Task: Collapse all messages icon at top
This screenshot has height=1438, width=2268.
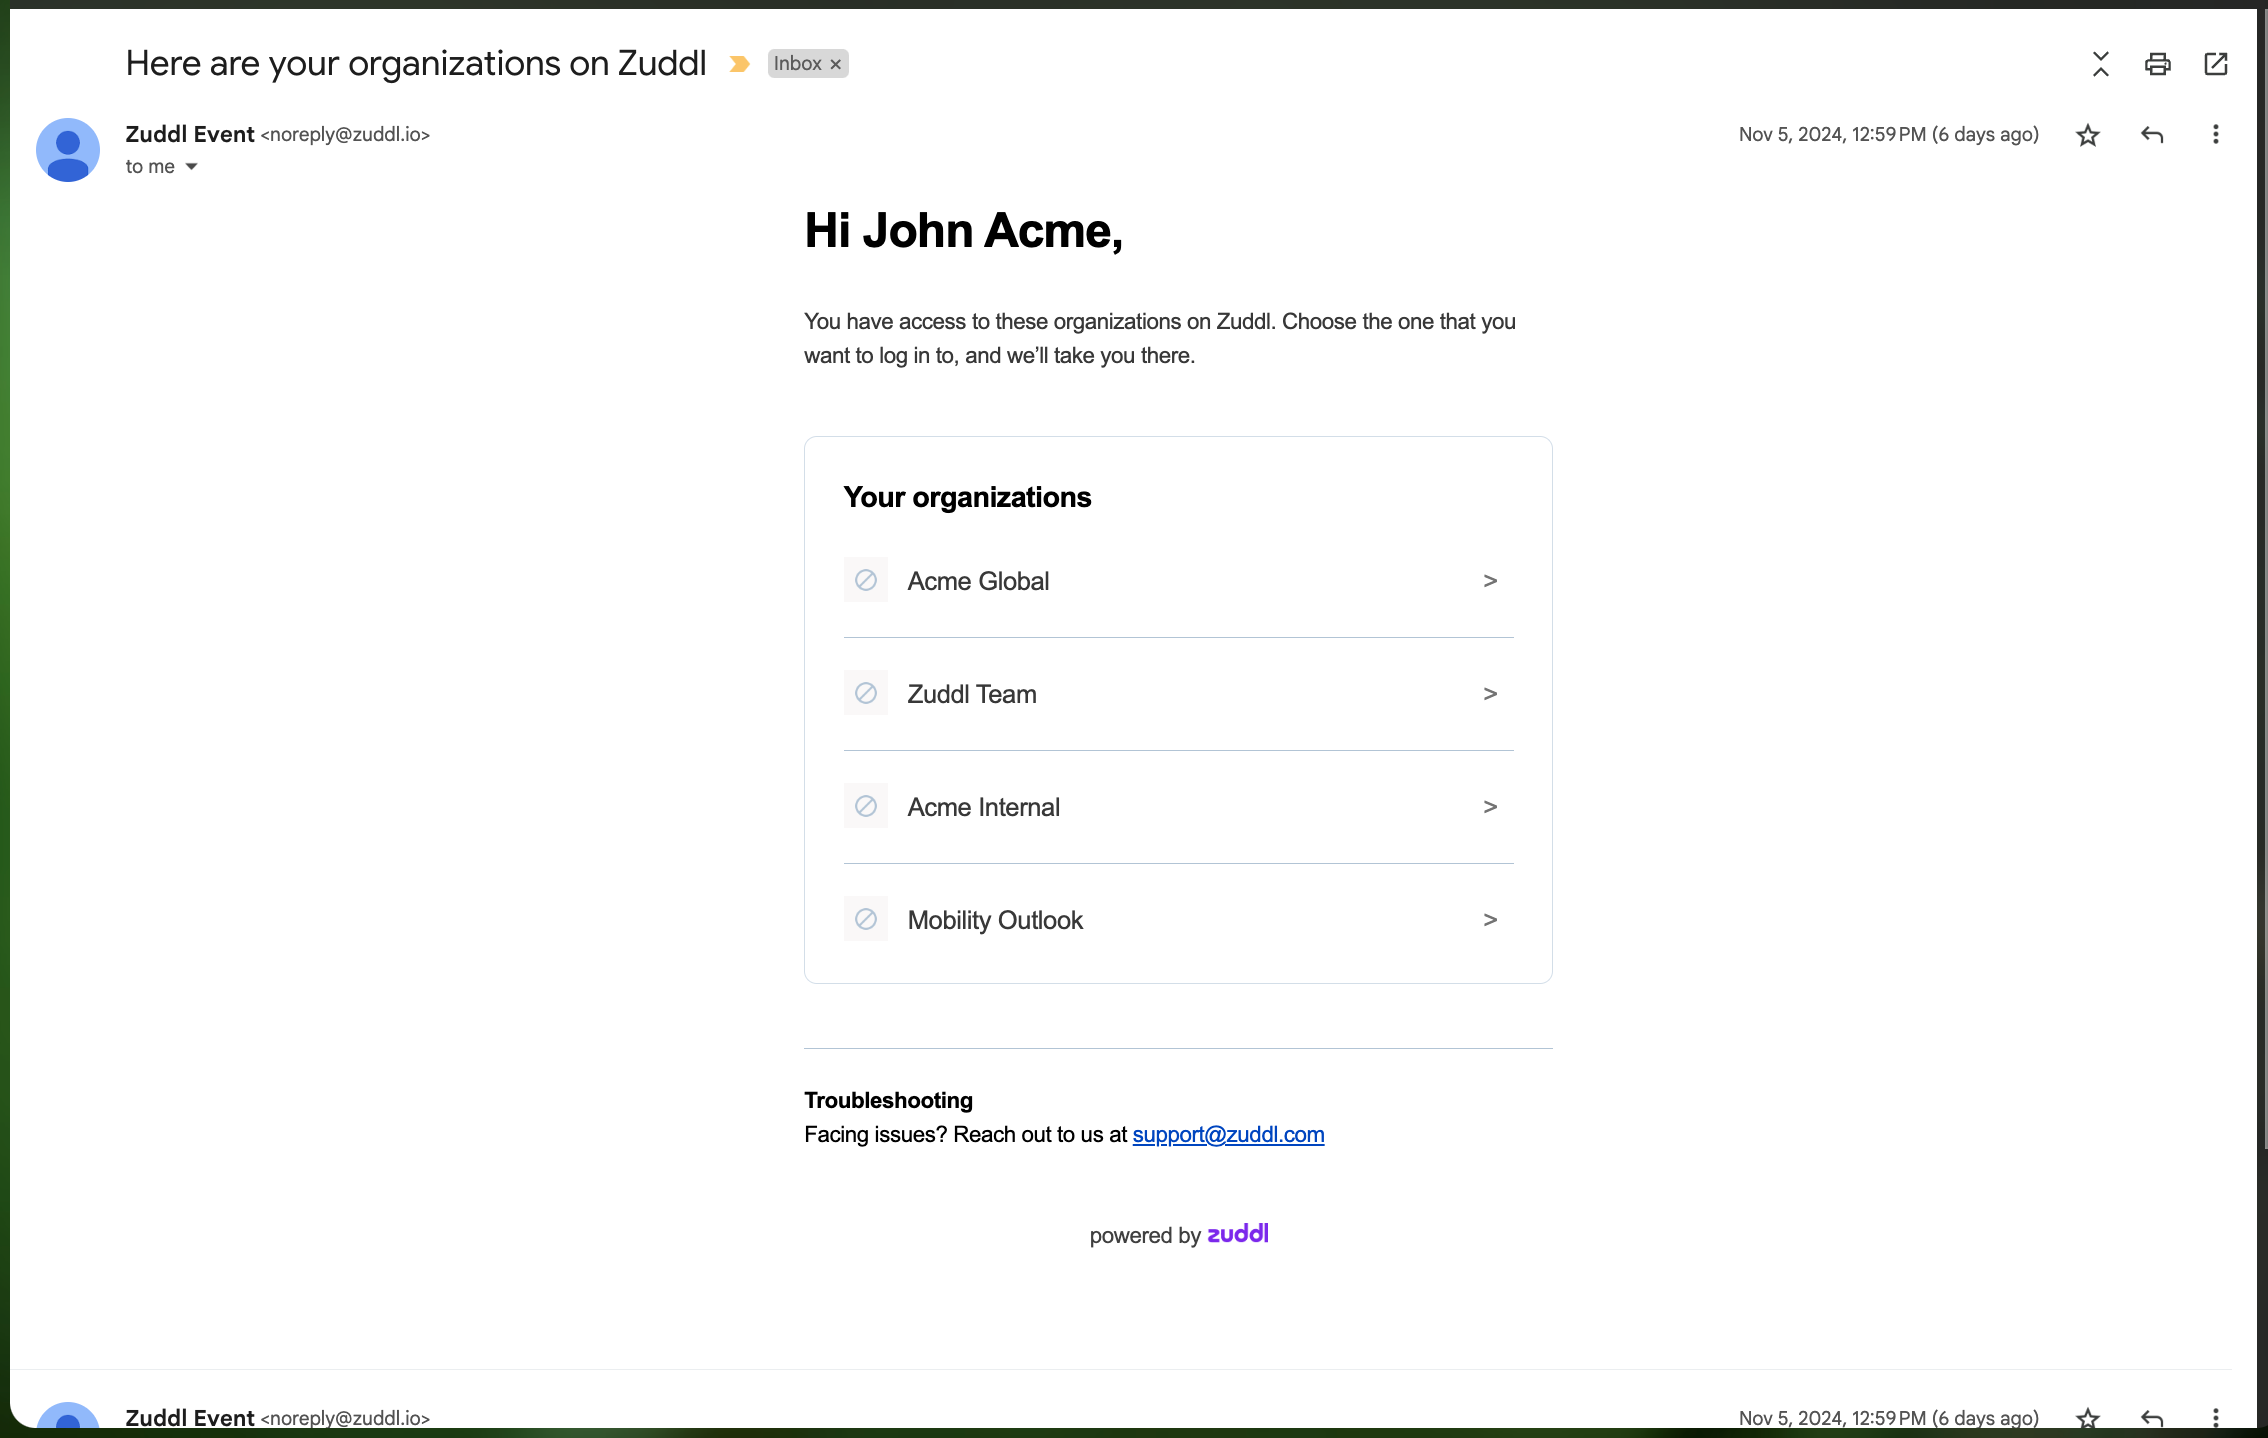Action: [x=2100, y=64]
